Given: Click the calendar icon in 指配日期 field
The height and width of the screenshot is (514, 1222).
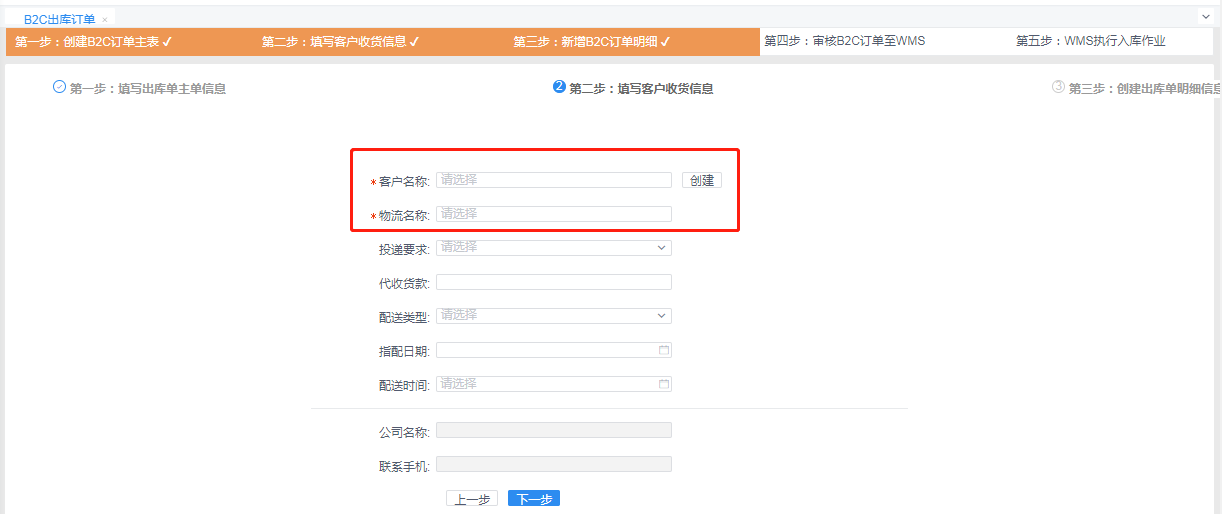Looking at the screenshot, I should coord(664,351).
